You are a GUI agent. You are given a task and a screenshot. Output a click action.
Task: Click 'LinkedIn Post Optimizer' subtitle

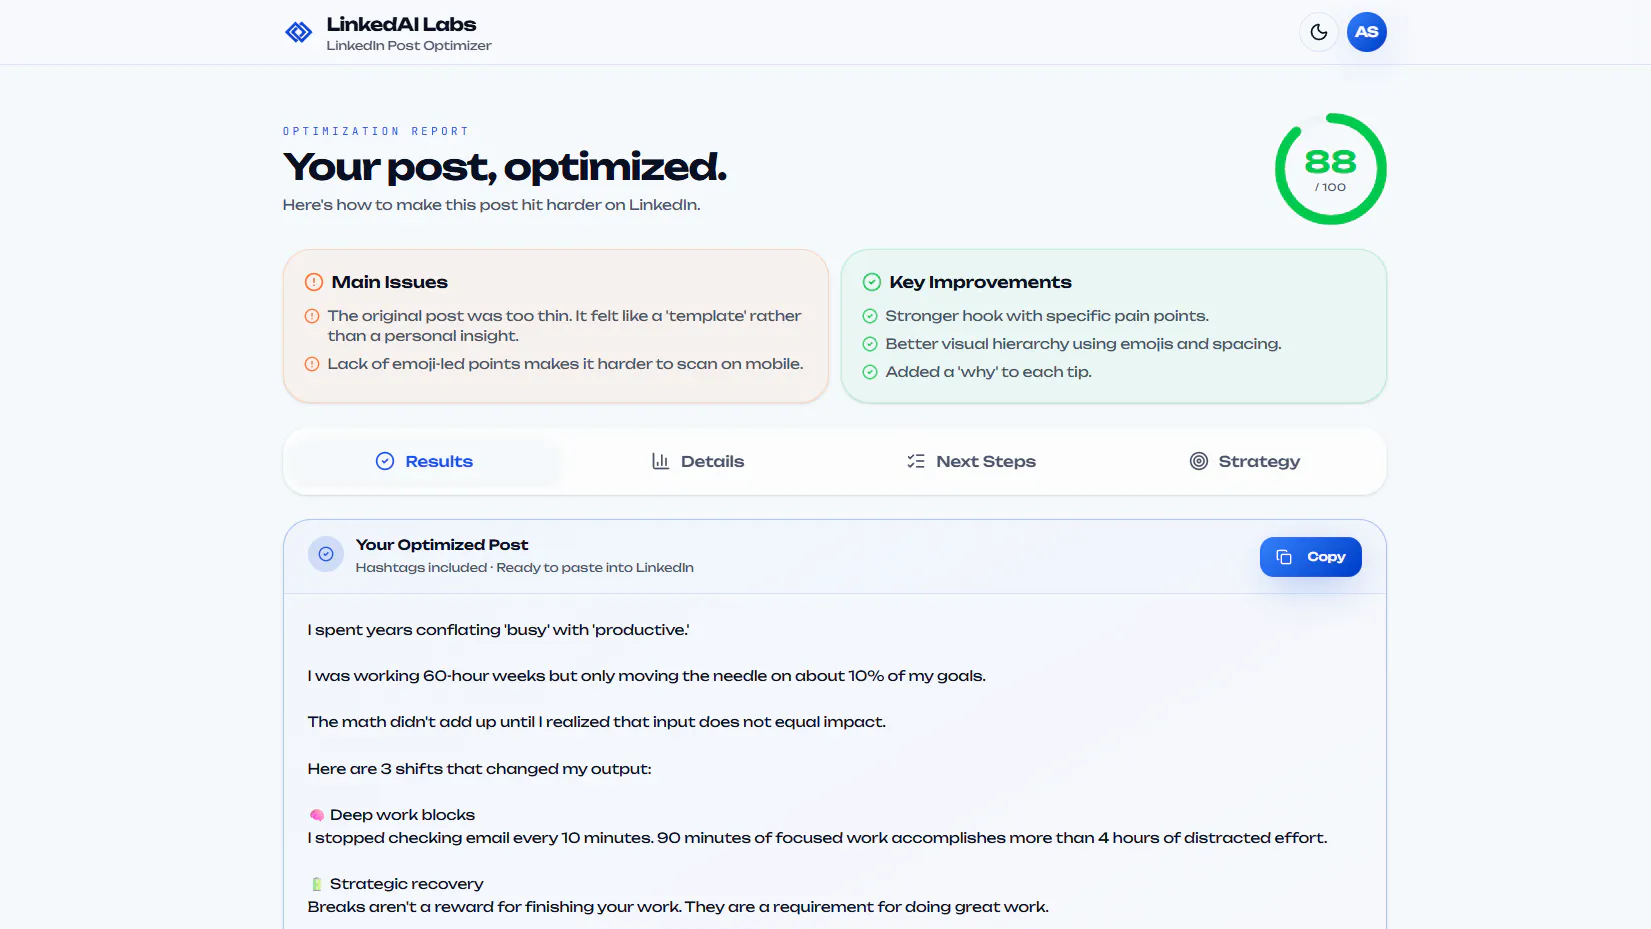click(409, 46)
